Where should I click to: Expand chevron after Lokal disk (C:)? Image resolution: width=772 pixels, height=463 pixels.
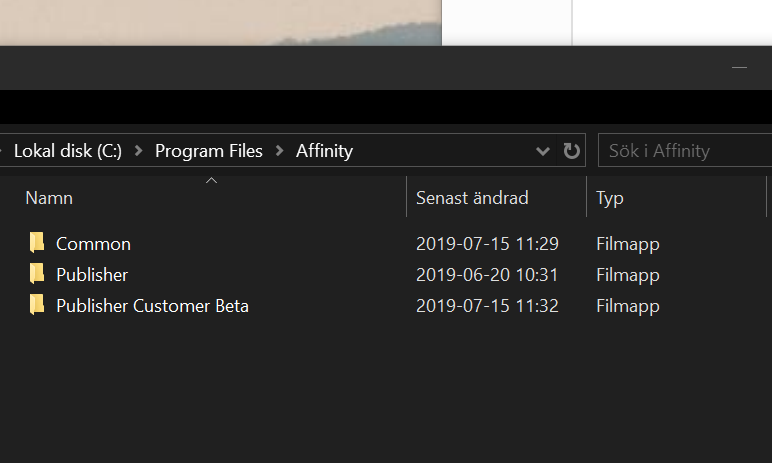coord(139,151)
